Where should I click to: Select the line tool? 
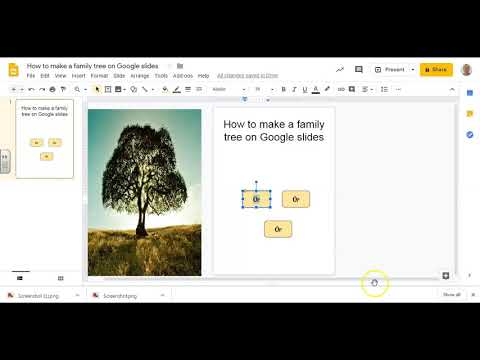pos(145,89)
